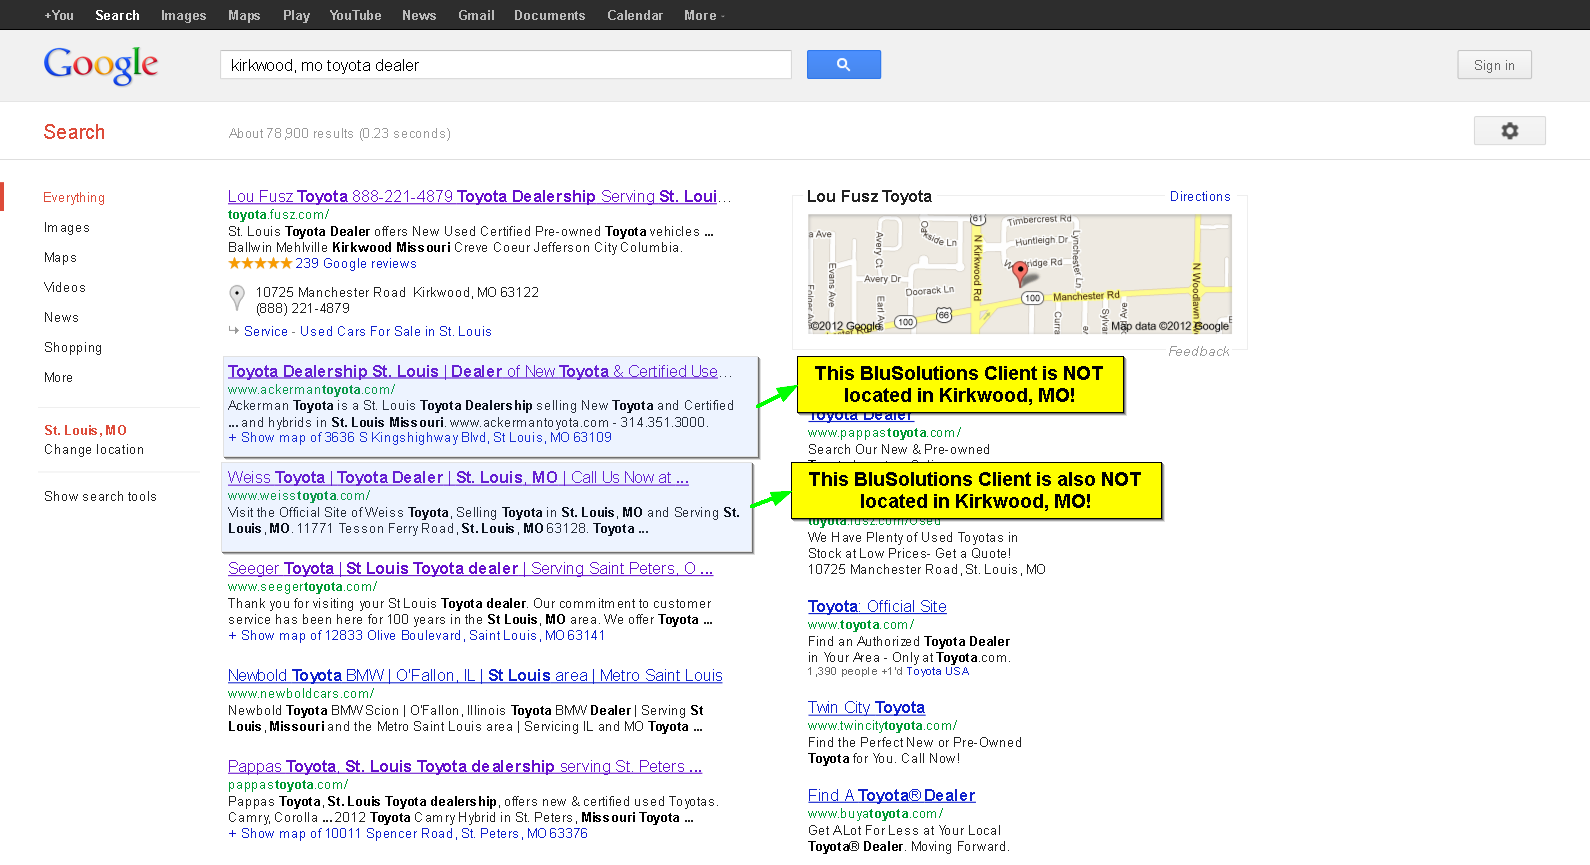Click the Lou Fusz Toyota map thumbnail
Image resolution: width=1590 pixels, height=865 pixels.
click(x=1019, y=274)
